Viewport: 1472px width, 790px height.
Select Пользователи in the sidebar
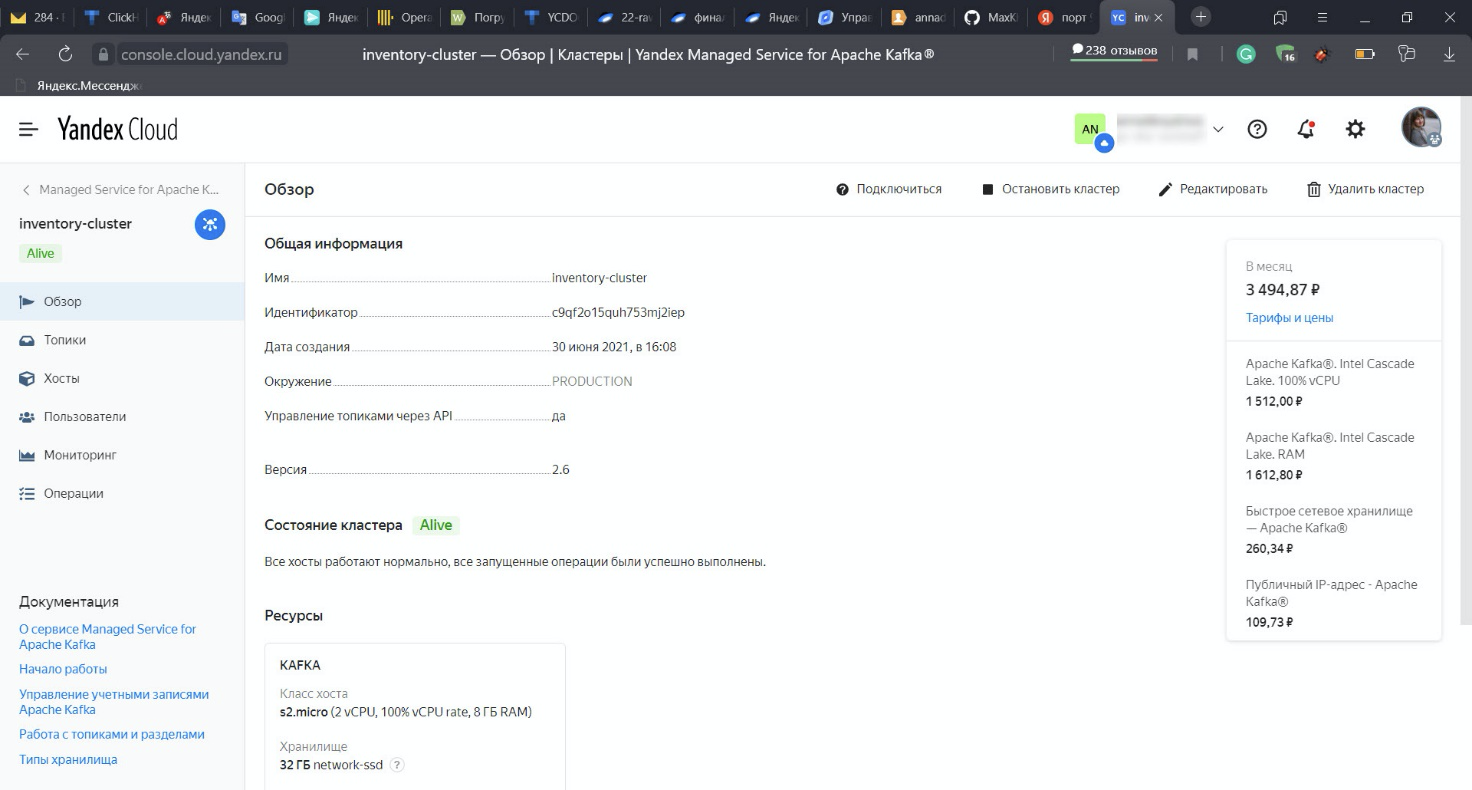point(122,417)
